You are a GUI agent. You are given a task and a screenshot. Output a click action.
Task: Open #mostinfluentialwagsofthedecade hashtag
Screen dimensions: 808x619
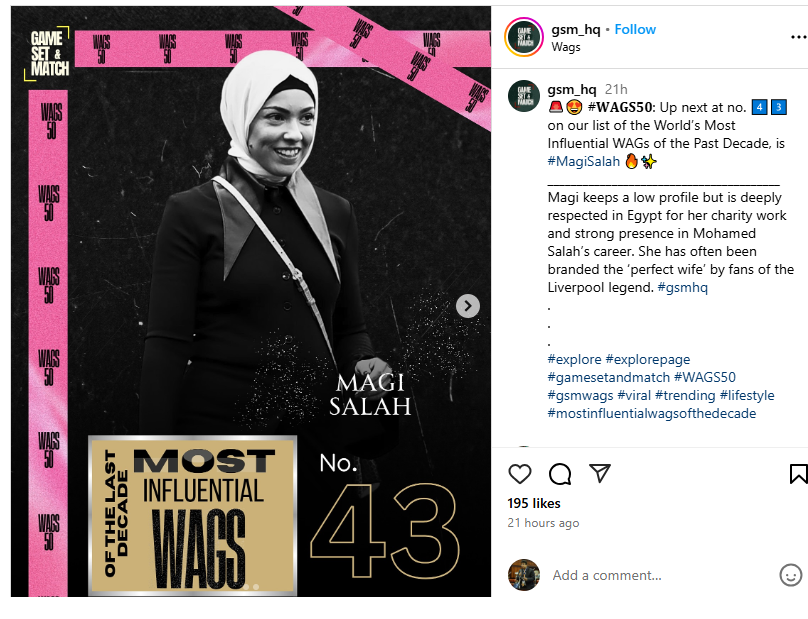point(652,413)
